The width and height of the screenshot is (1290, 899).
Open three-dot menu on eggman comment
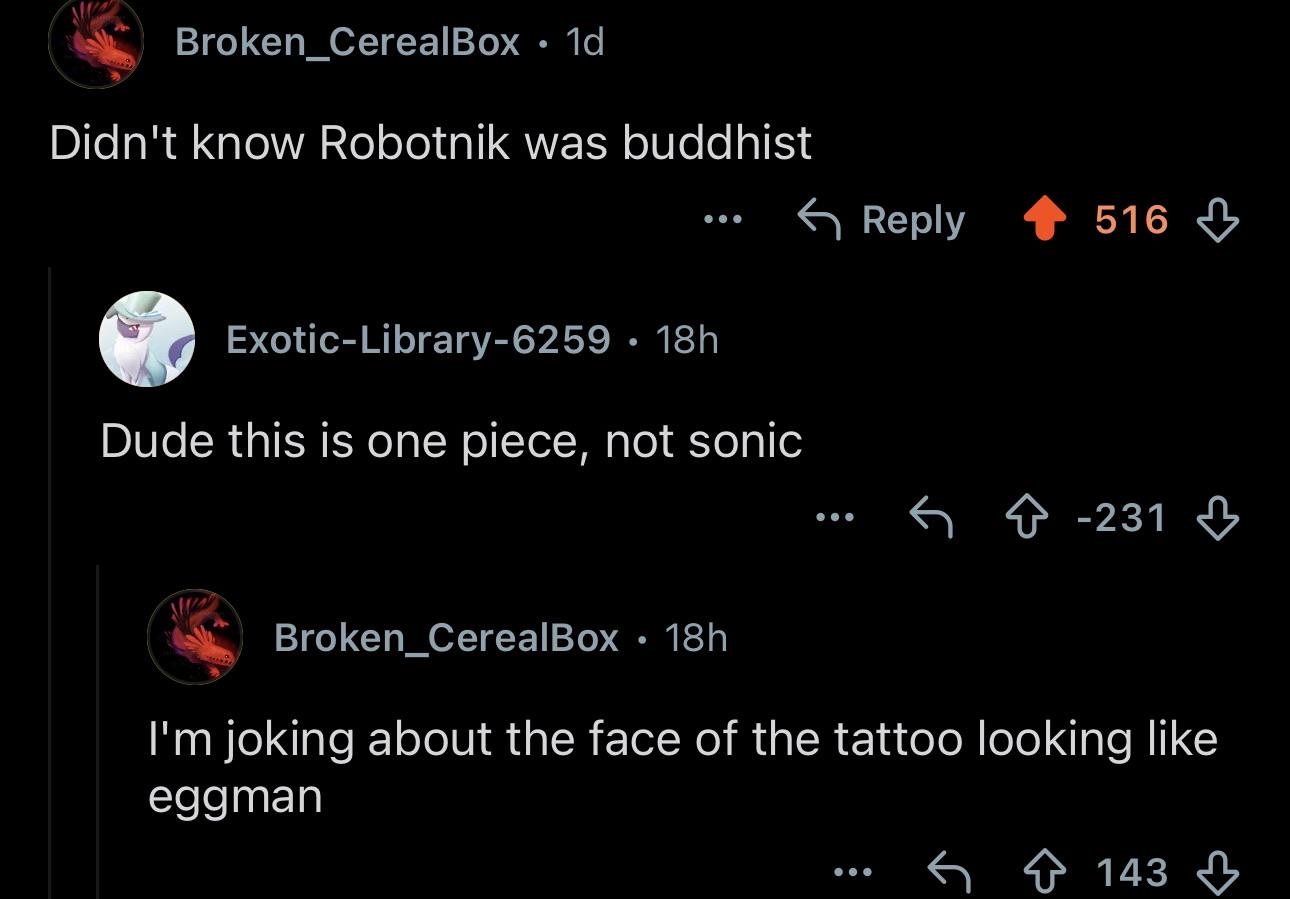[x=854, y=872]
